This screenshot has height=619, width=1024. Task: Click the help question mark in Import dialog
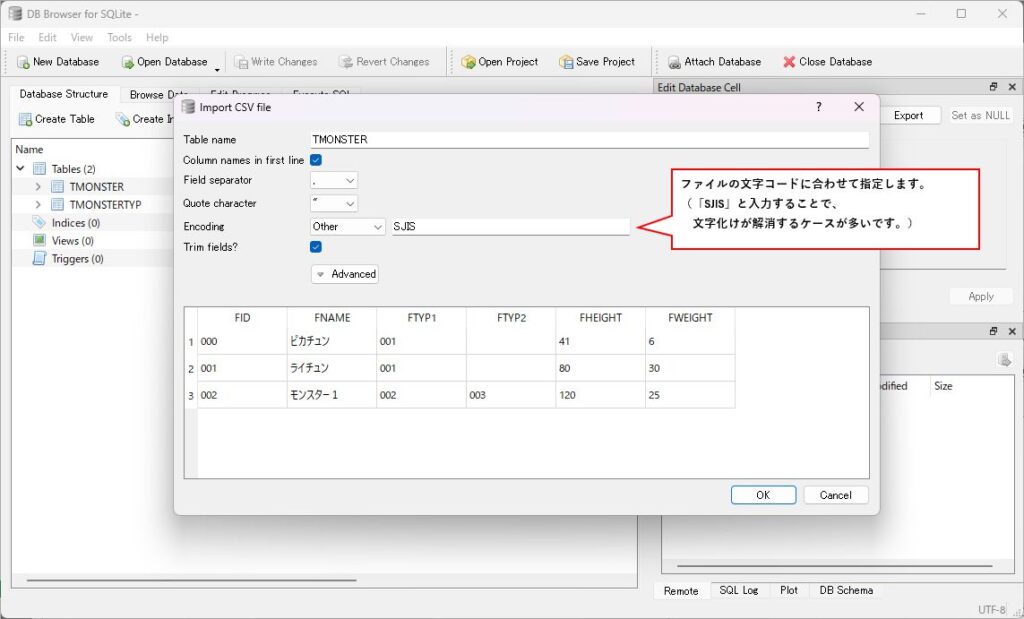tap(819, 107)
